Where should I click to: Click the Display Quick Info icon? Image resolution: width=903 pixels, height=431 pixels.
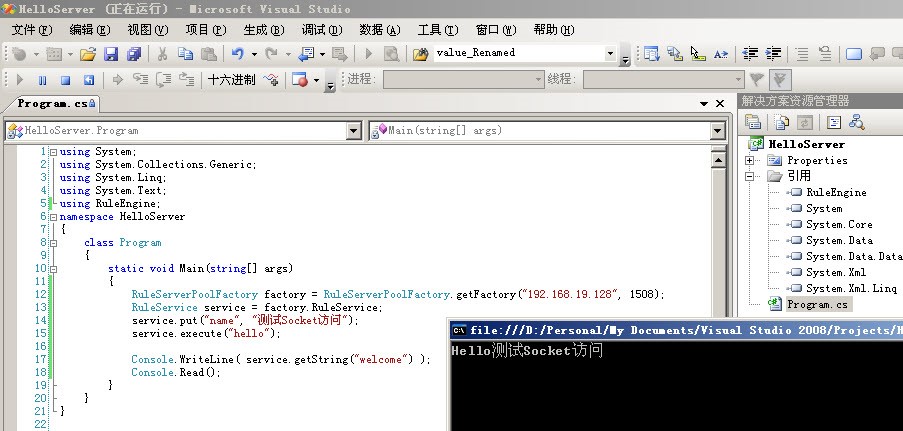point(697,54)
